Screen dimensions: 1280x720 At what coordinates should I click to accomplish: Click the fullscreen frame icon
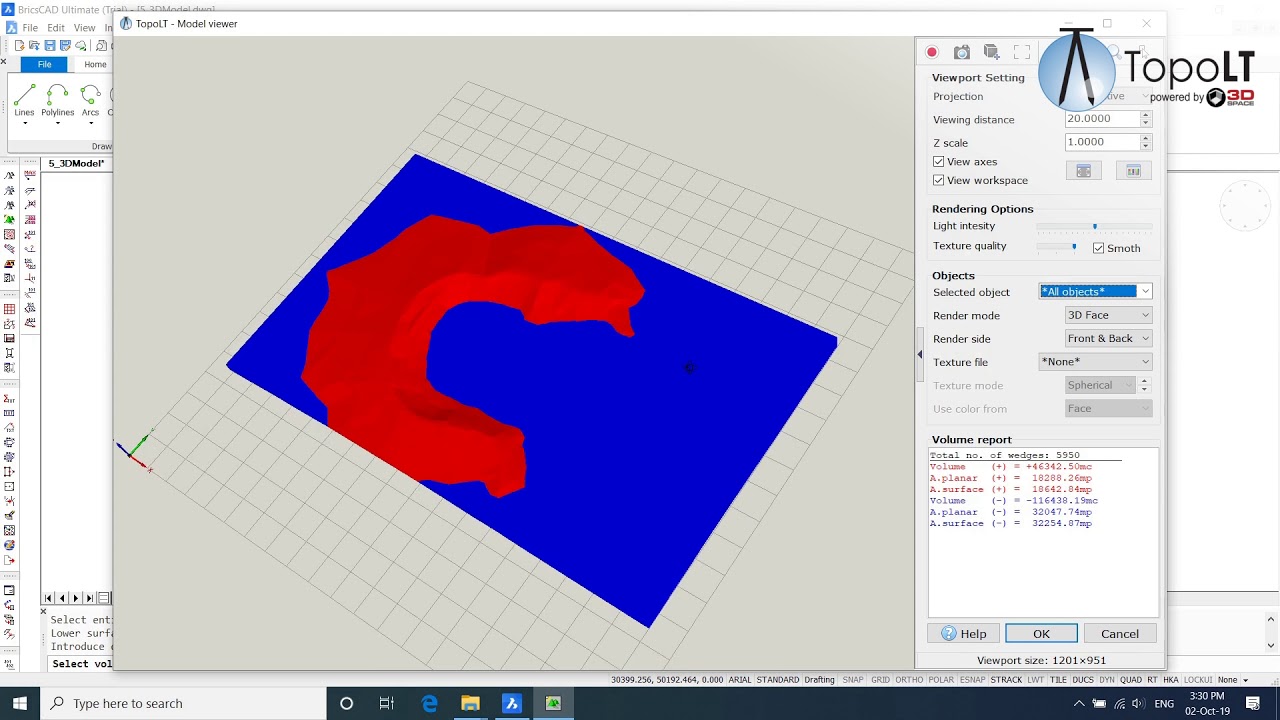click(1022, 52)
